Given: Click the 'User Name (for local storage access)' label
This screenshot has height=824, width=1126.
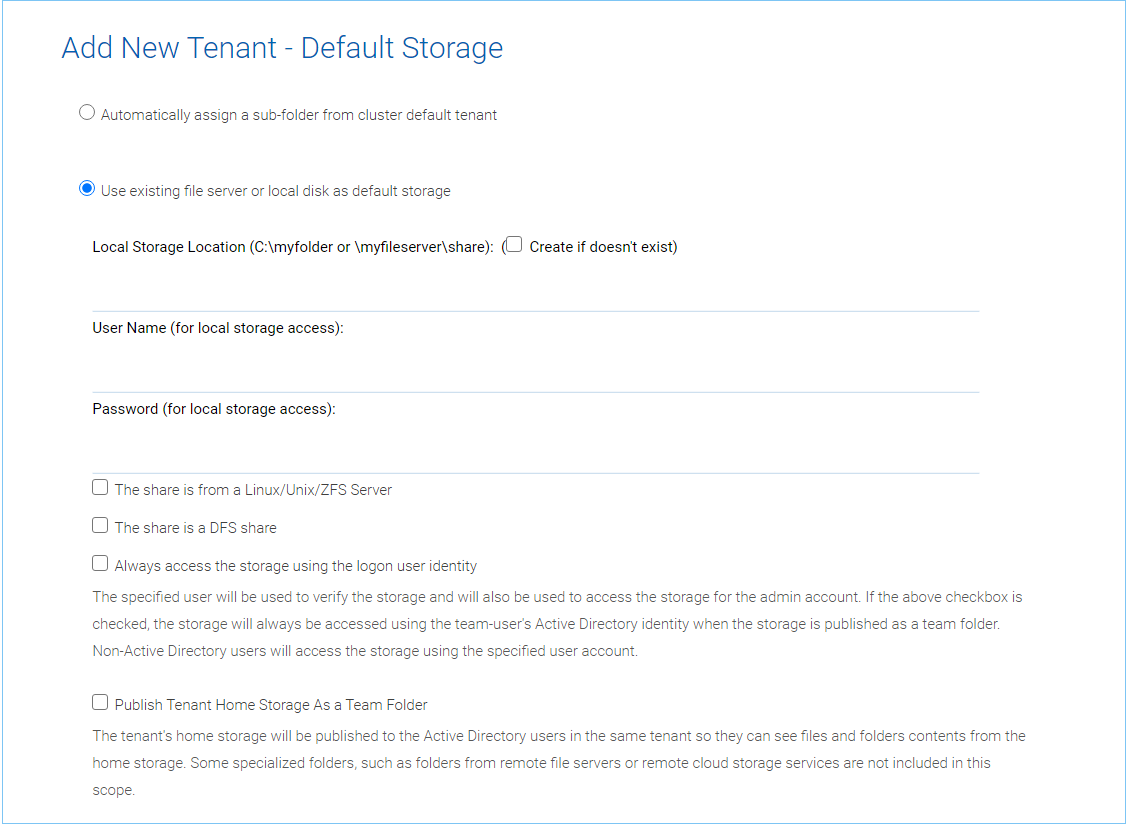Looking at the screenshot, I should tap(218, 328).
